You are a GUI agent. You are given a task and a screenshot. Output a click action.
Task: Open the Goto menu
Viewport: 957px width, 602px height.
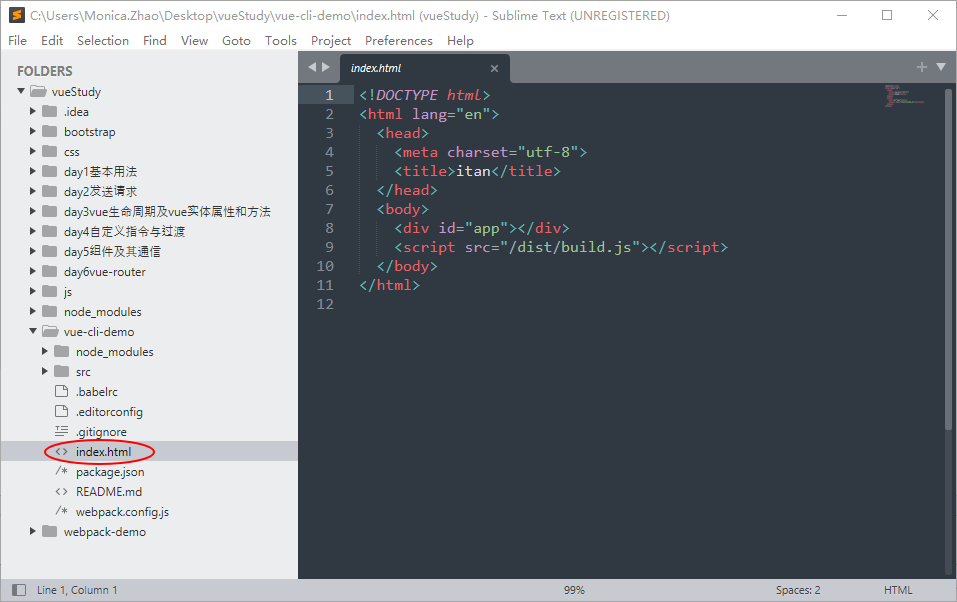point(236,40)
